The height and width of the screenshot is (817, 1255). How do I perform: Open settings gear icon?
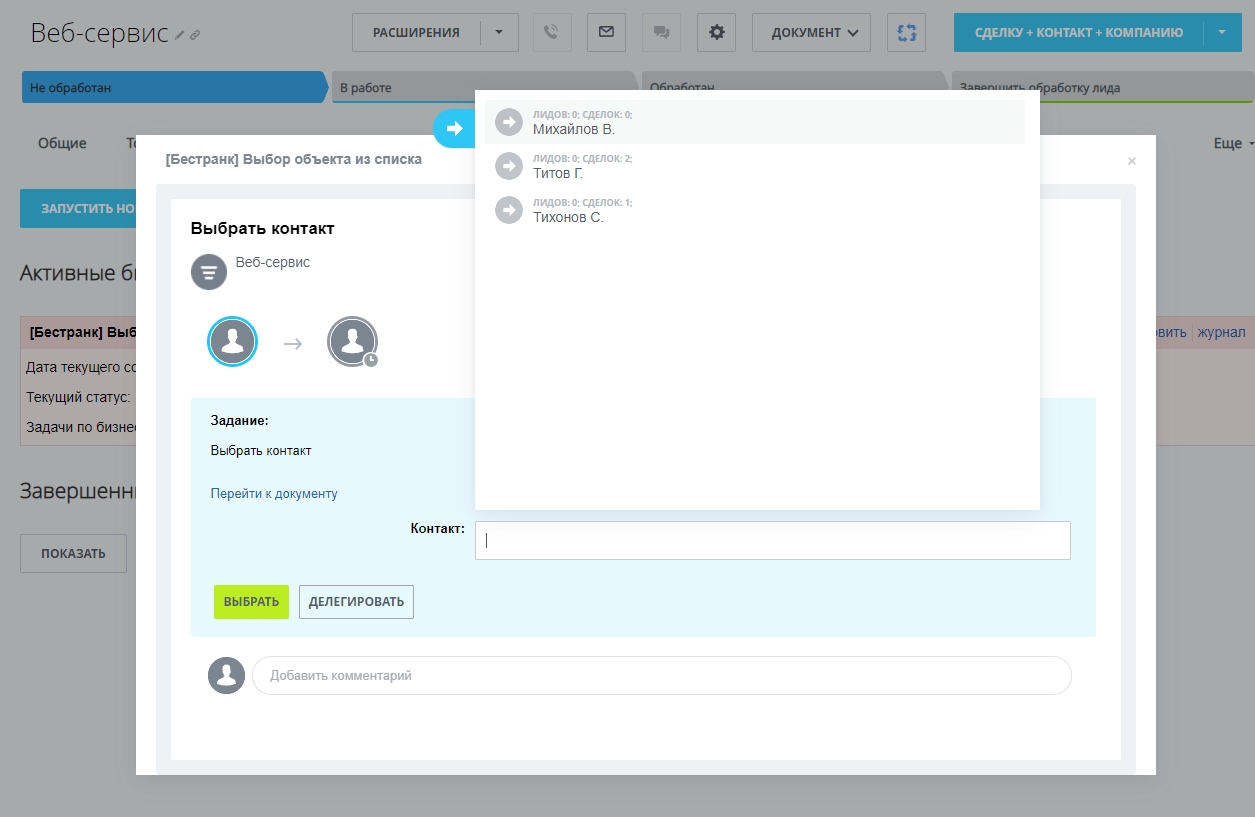point(716,32)
